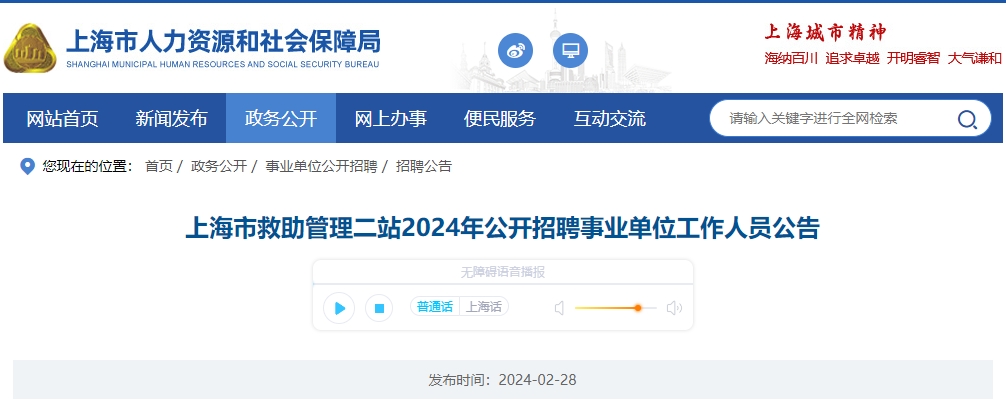Switch voice to 上海话

[x=484, y=307]
